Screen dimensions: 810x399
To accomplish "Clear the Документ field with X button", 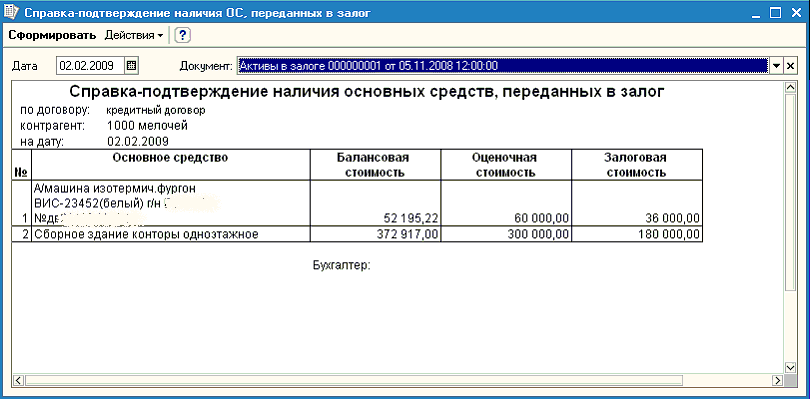I will click(790, 66).
